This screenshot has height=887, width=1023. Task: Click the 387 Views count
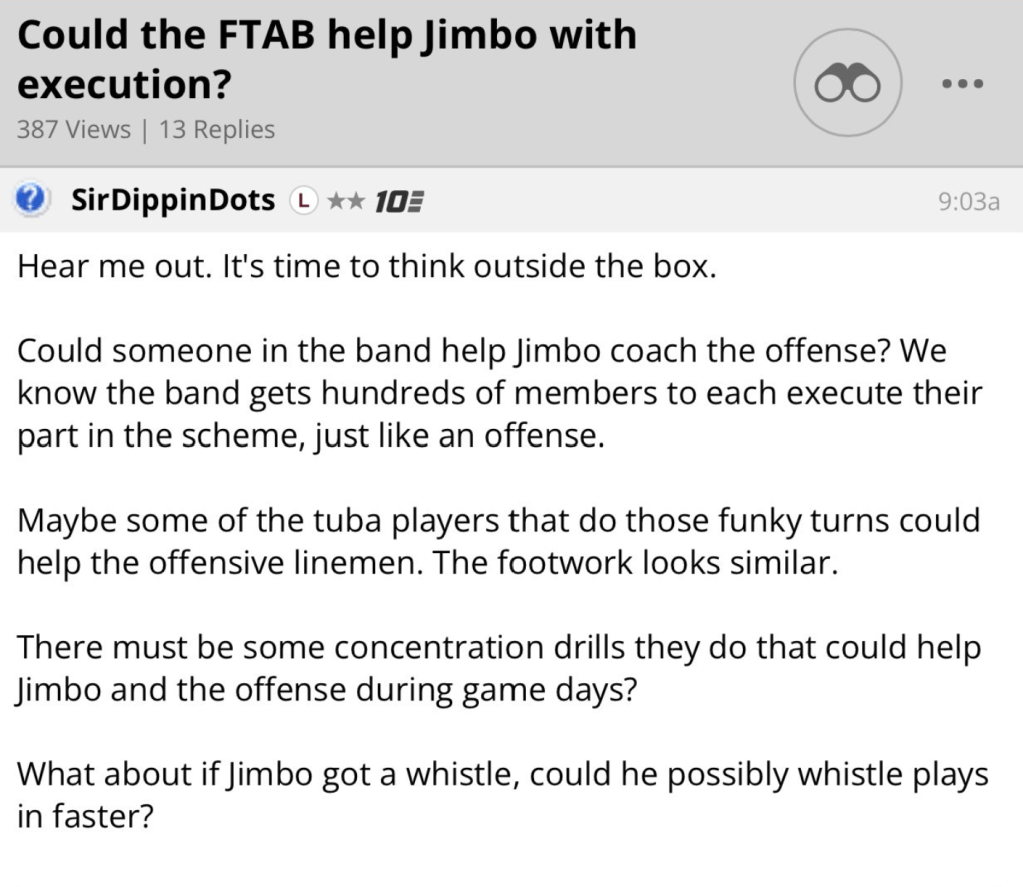[74, 129]
